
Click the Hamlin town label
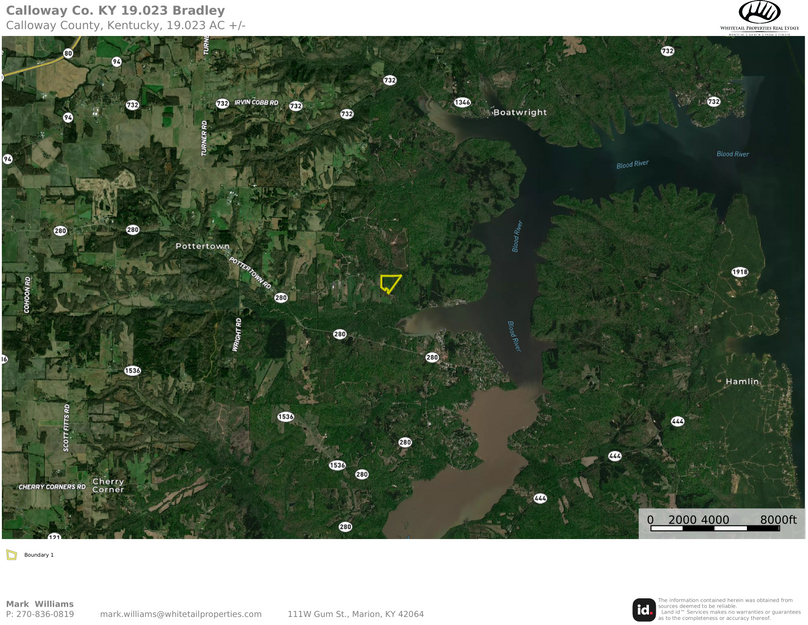pyautogui.click(x=742, y=381)
